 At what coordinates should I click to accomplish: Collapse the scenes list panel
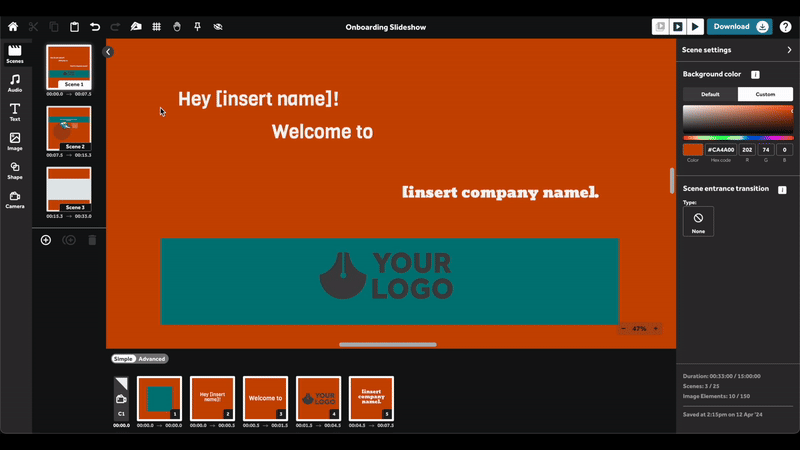click(x=108, y=52)
